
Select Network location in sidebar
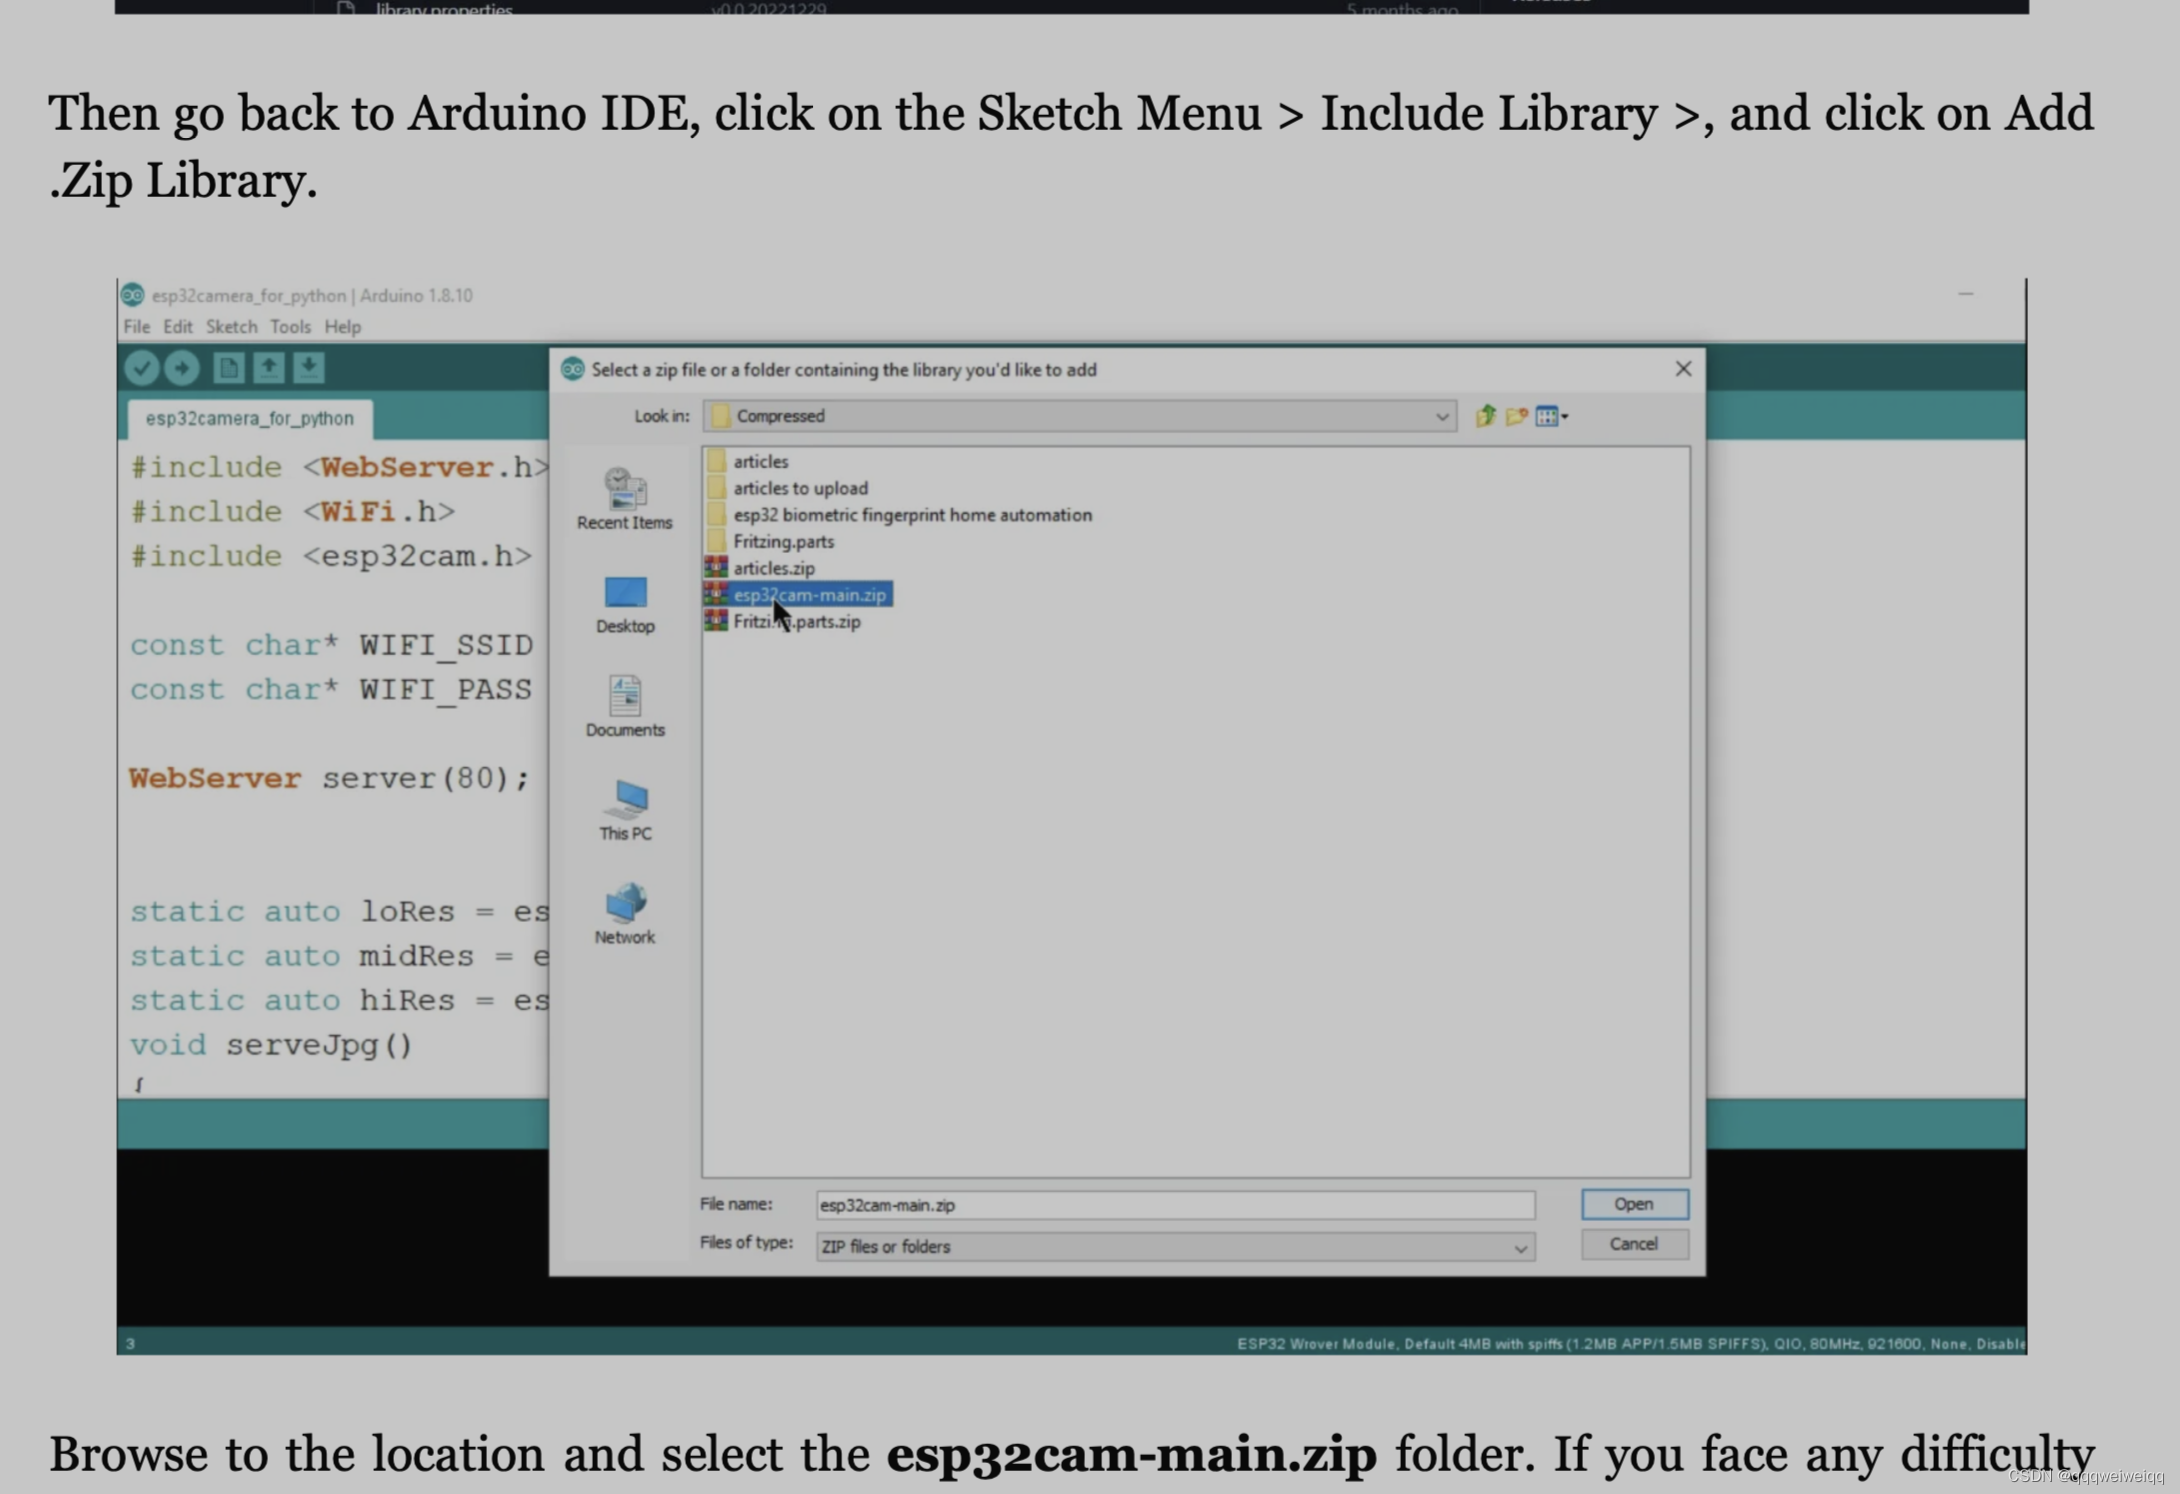[624, 914]
